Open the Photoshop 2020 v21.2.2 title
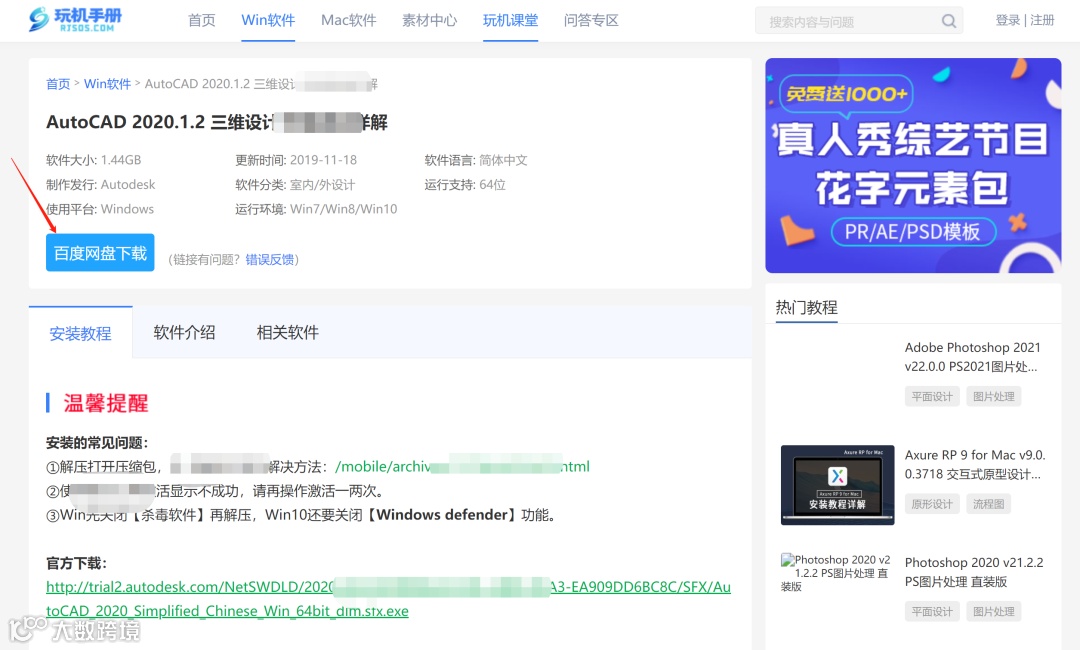The image size is (1080, 650). tap(974, 572)
